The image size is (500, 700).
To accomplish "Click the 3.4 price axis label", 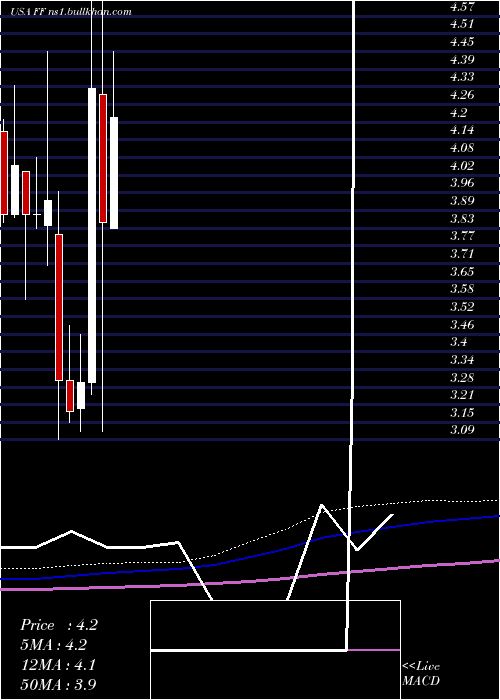I will pos(459,343).
